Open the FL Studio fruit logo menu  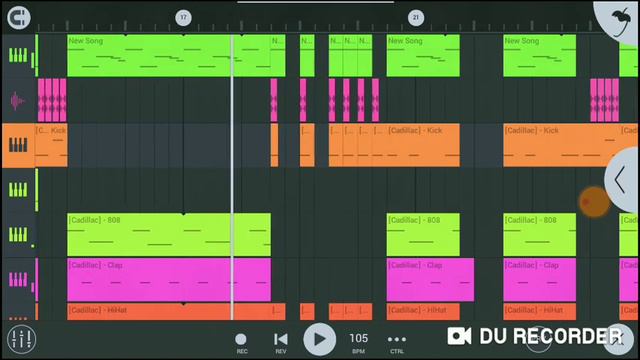point(621,21)
